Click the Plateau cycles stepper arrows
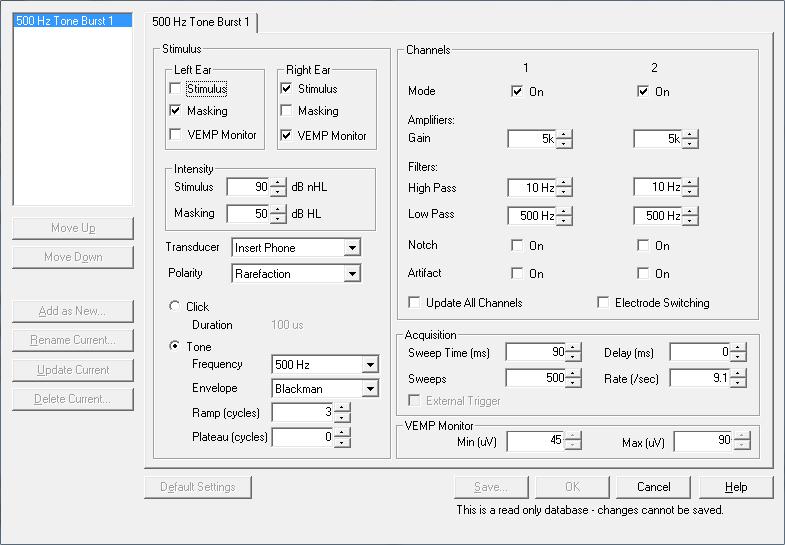The image size is (785, 545). click(x=342, y=437)
